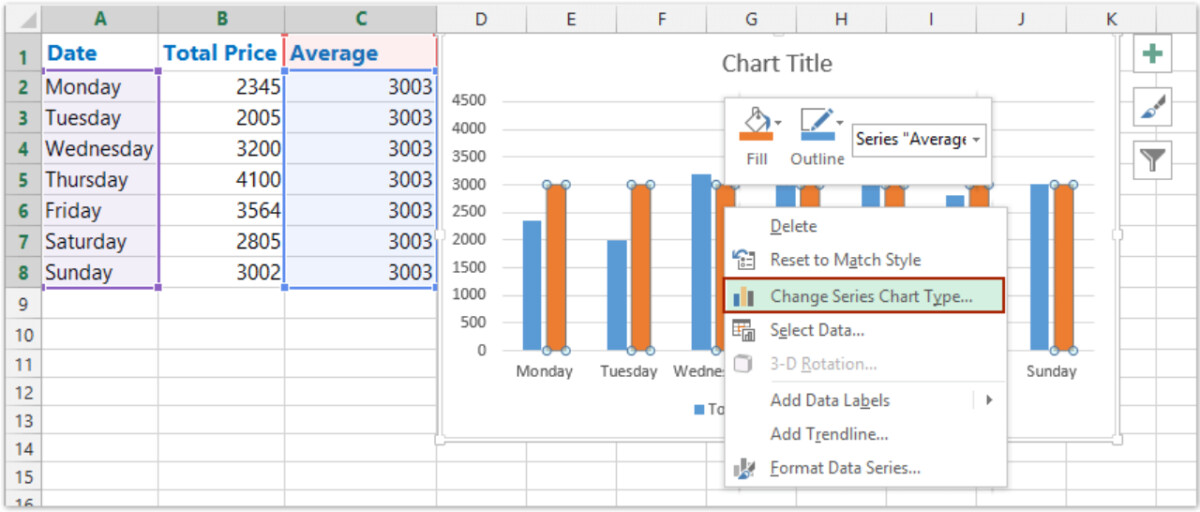The image size is (1200, 512).
Task: Expand the Add Data Labels submenu arrow
Action: click(988, 400)
